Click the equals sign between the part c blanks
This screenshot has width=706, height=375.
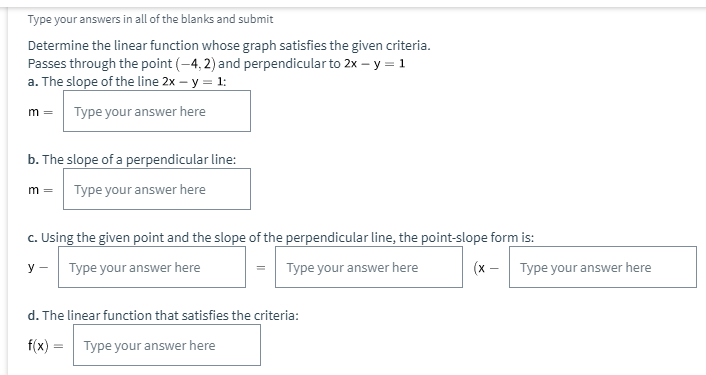pos(261,267)
